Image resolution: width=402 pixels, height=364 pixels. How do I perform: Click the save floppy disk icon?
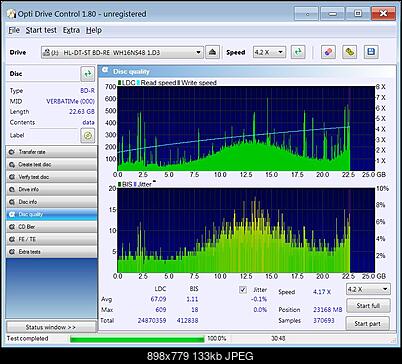(x=371, y=52)
